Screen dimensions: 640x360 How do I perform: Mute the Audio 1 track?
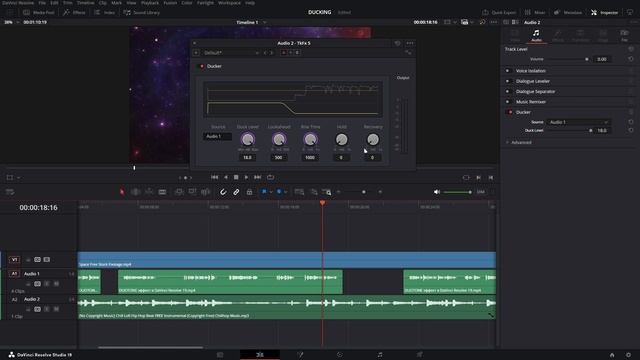(x=56, y=284)
